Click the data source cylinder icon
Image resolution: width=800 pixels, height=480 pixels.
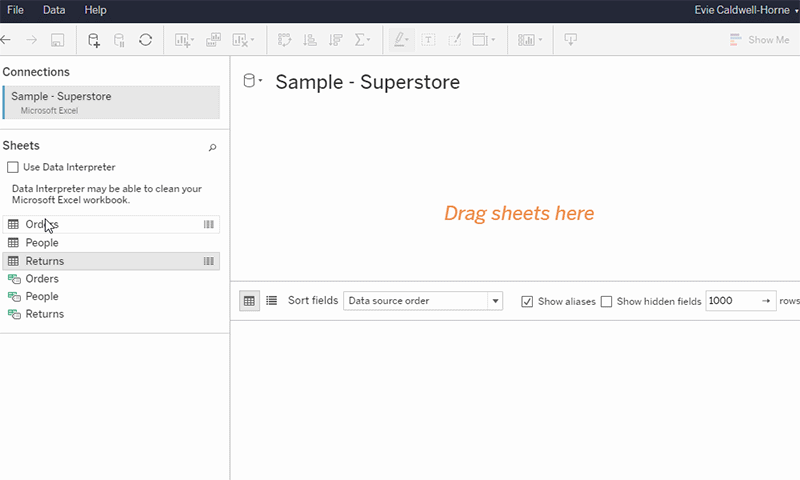click(248, 81)
